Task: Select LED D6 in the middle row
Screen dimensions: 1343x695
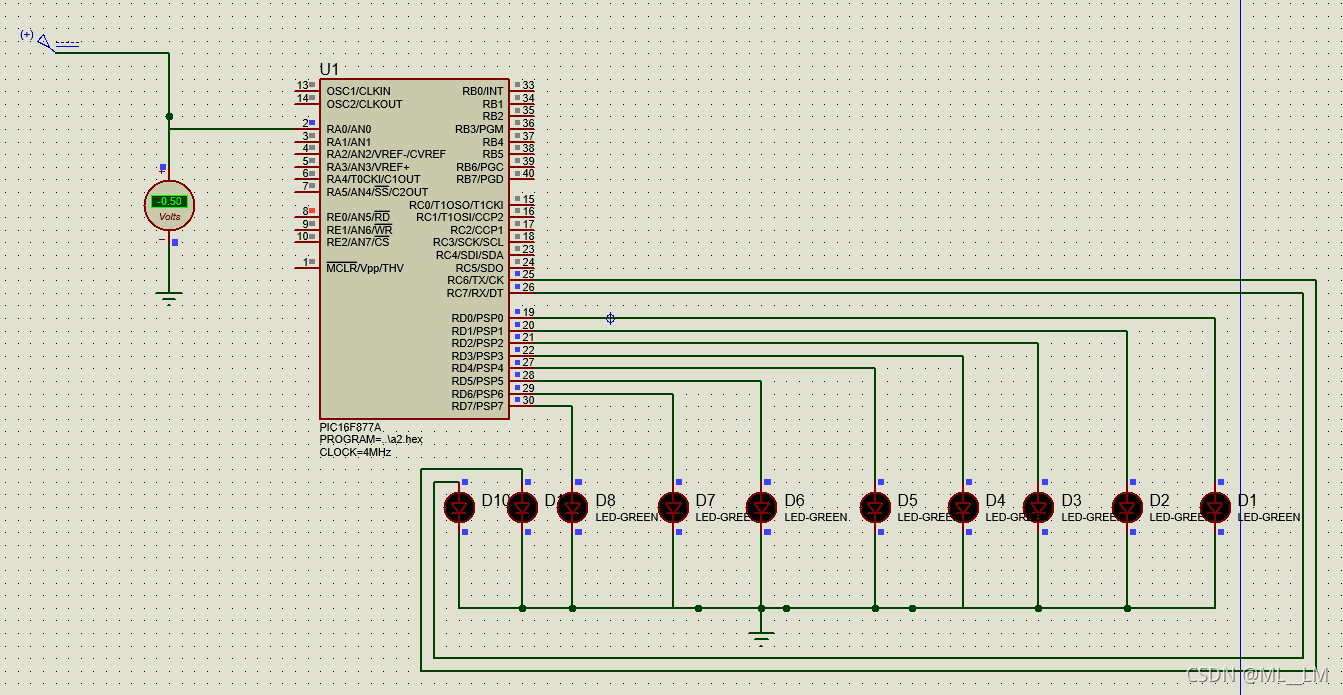Action: coord(761,508)
